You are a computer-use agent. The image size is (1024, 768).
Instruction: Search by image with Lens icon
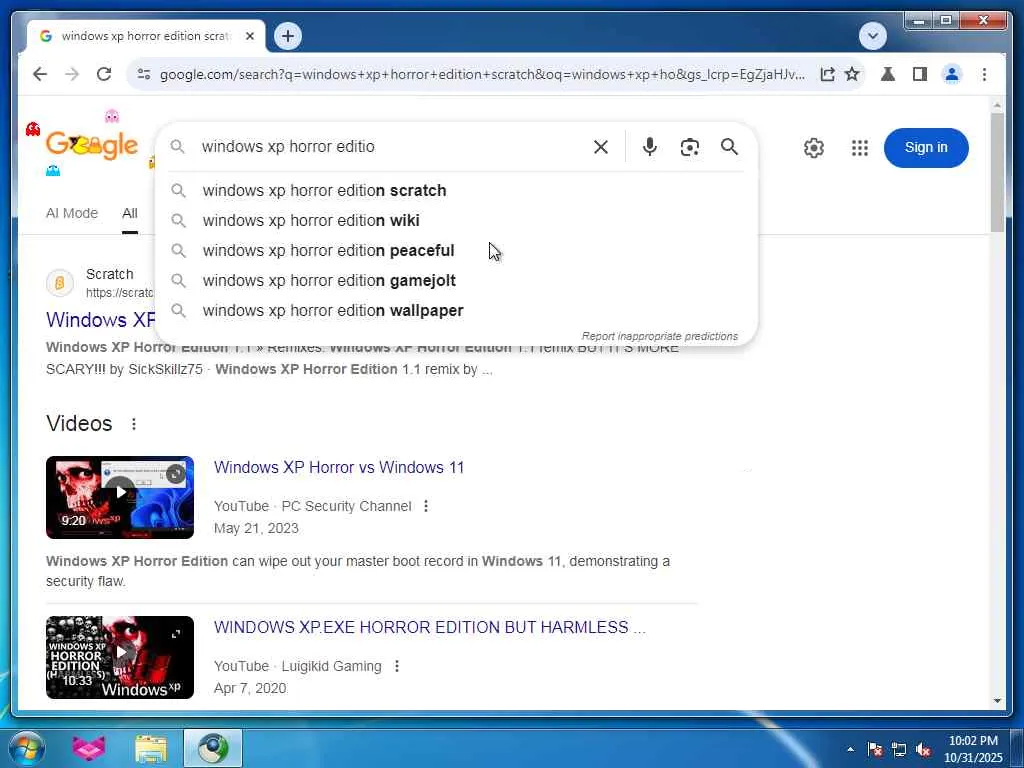pos(690,147)
